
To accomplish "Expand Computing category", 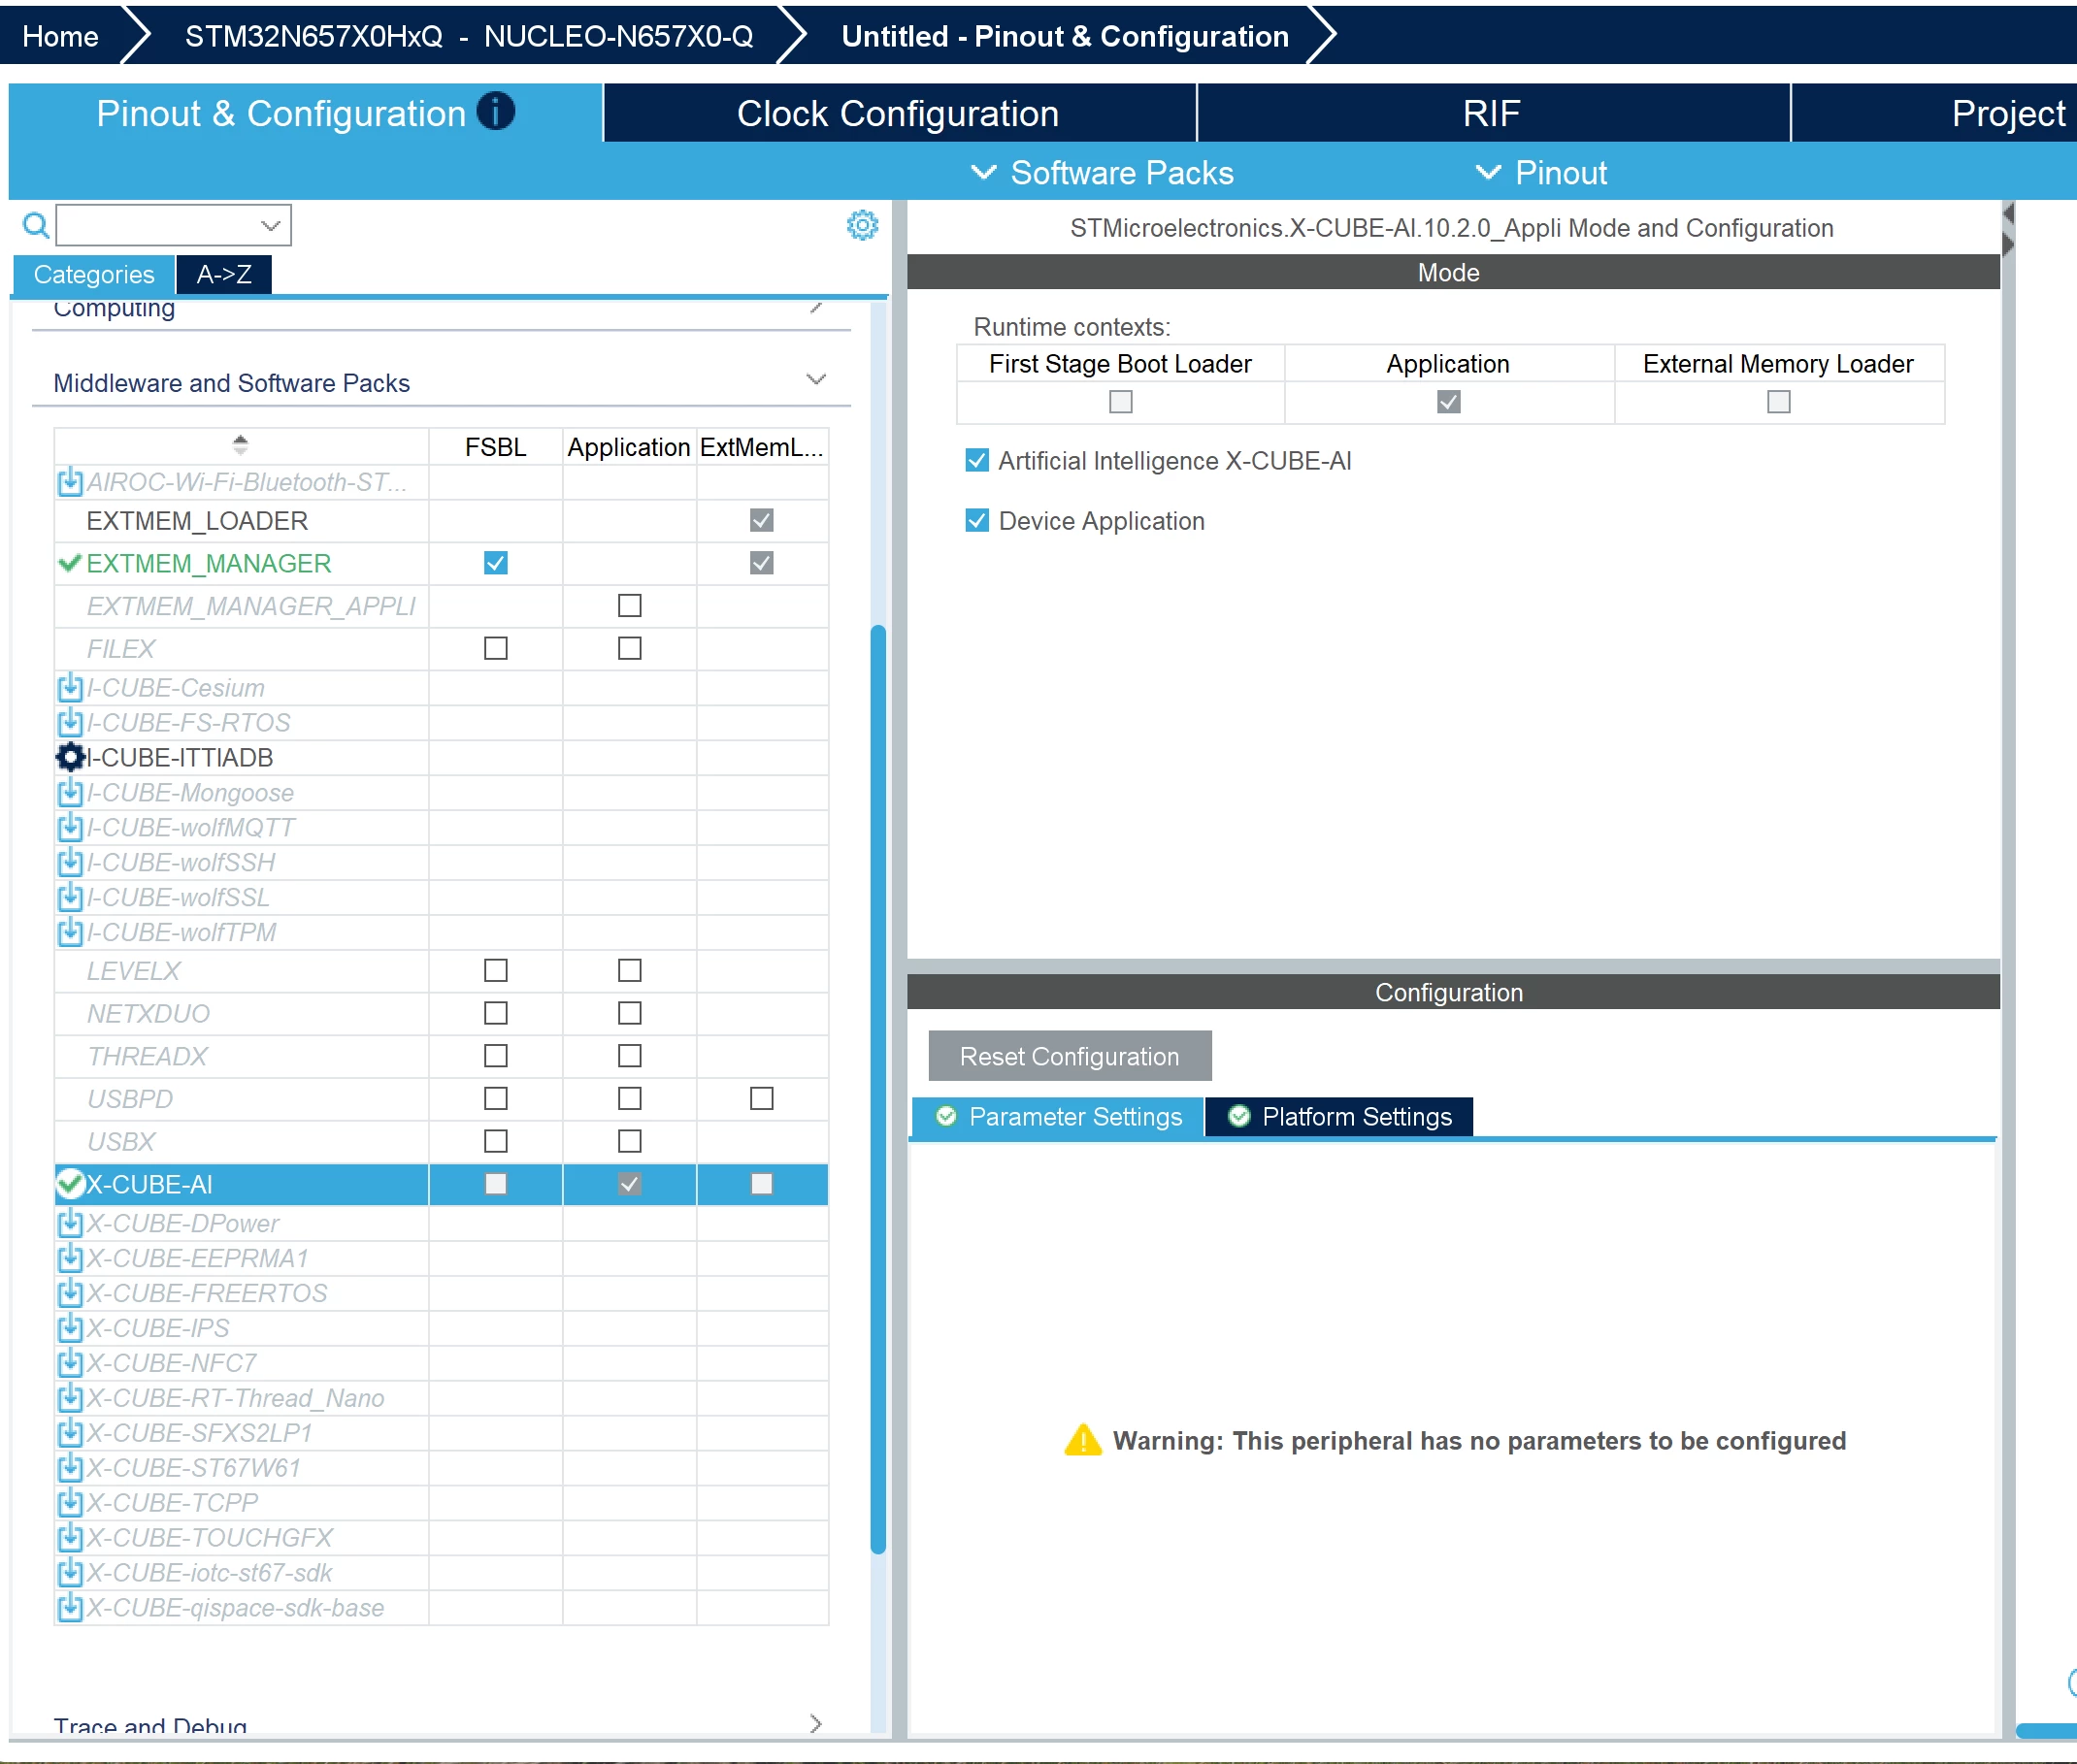I will (816, 307).
